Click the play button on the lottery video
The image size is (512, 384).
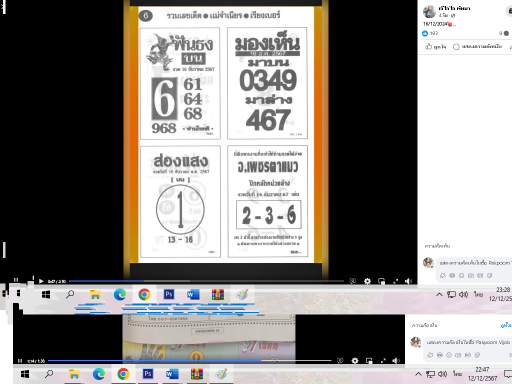(41, 281)
